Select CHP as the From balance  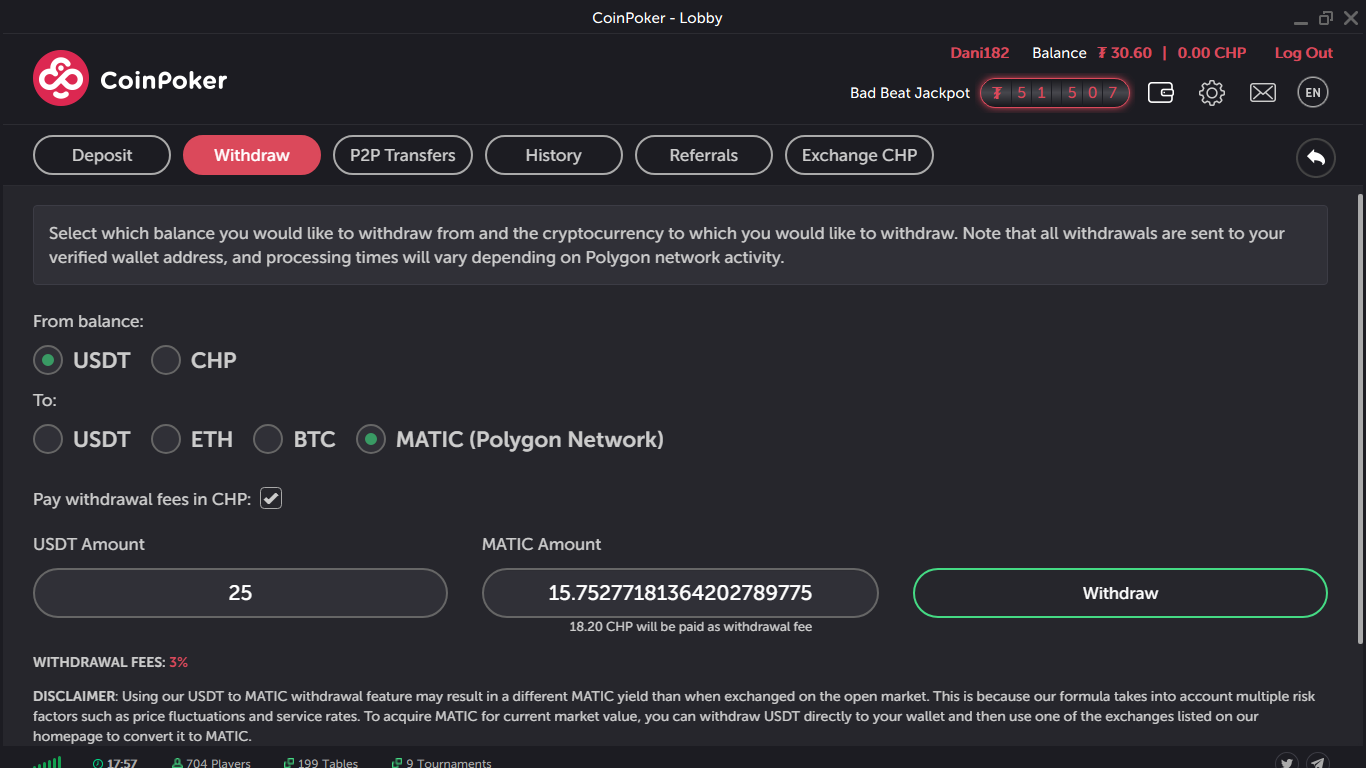(166, 360)
